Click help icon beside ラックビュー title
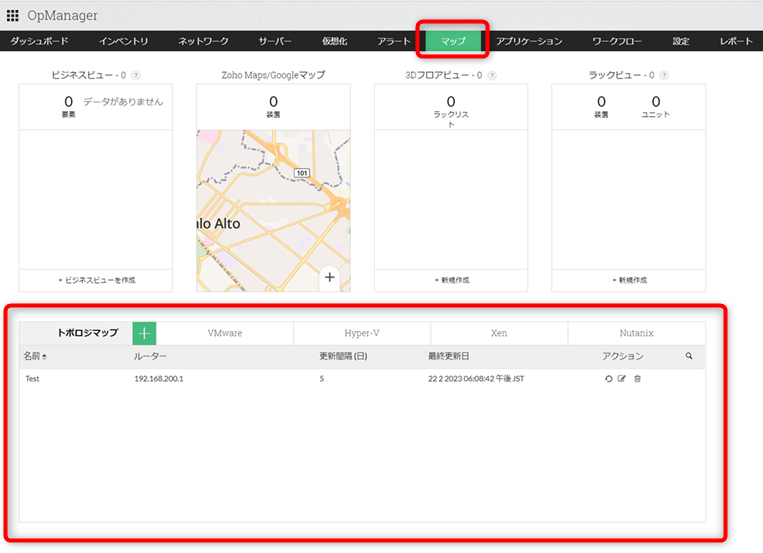The width and height of the screenshot is (763, 553). tap(664, 75)
